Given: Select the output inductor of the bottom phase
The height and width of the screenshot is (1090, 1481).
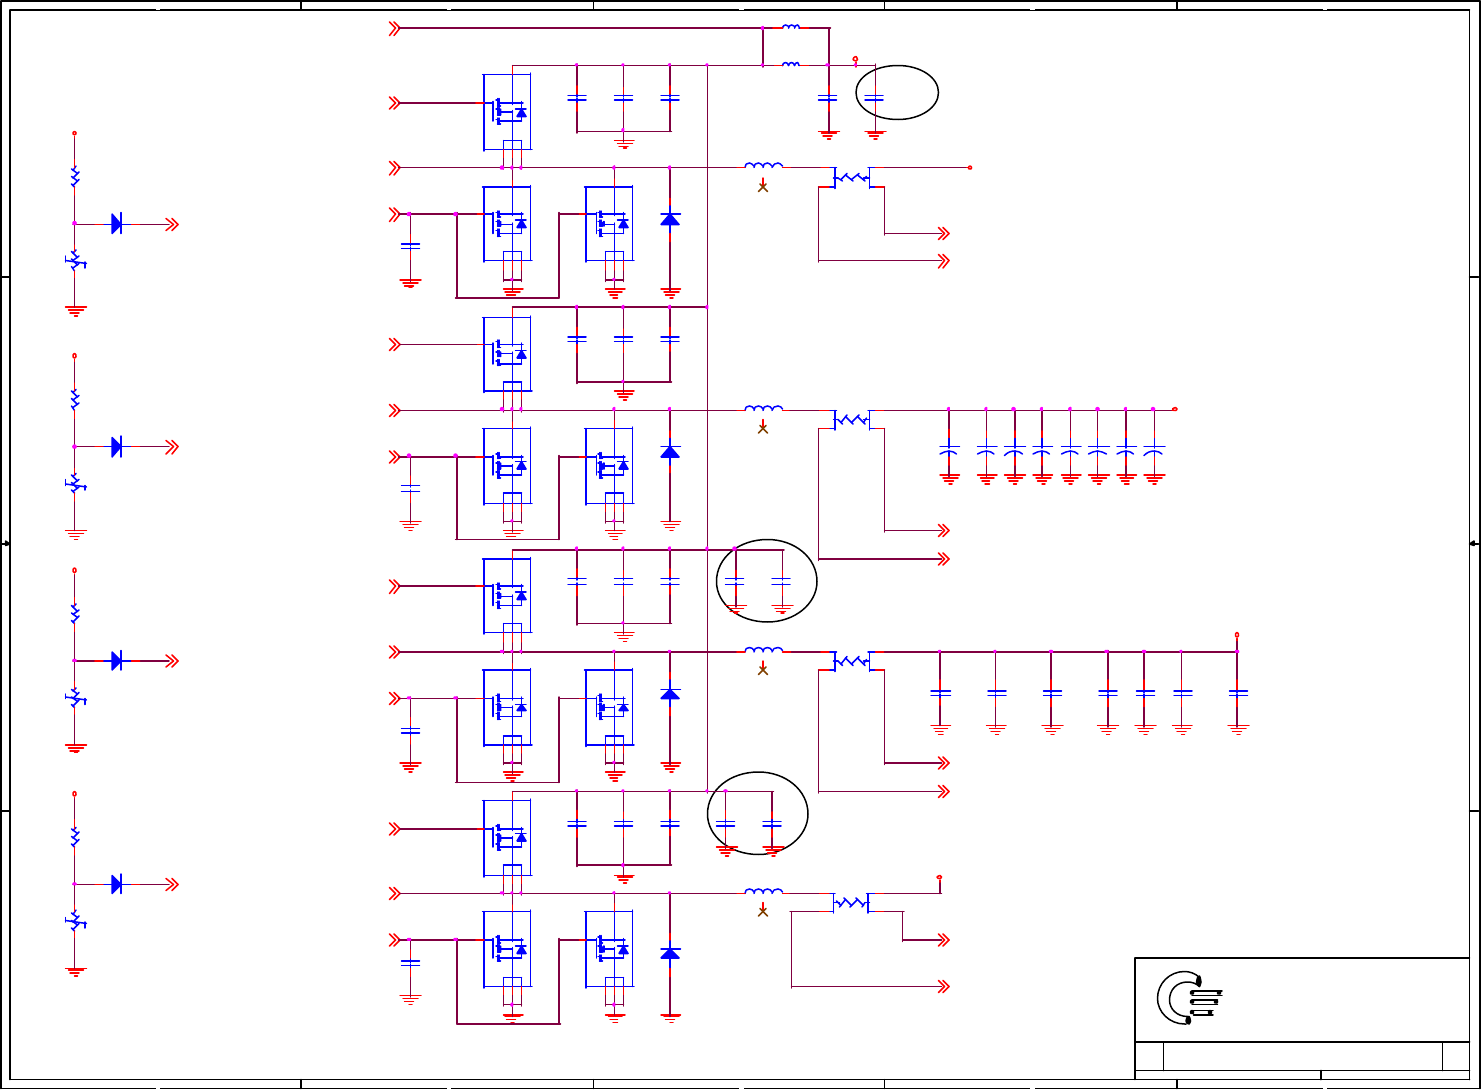Looking at the screenshot, I should coord(764,891).
